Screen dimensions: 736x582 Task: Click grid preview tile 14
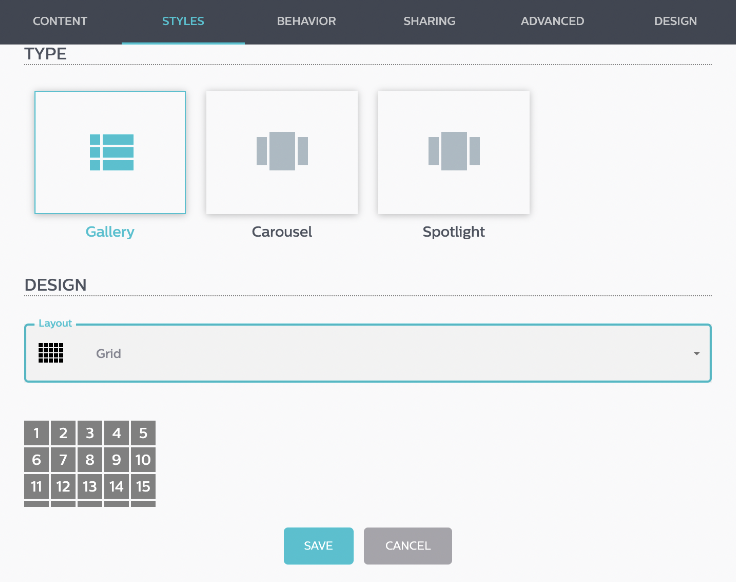[116, 486]
